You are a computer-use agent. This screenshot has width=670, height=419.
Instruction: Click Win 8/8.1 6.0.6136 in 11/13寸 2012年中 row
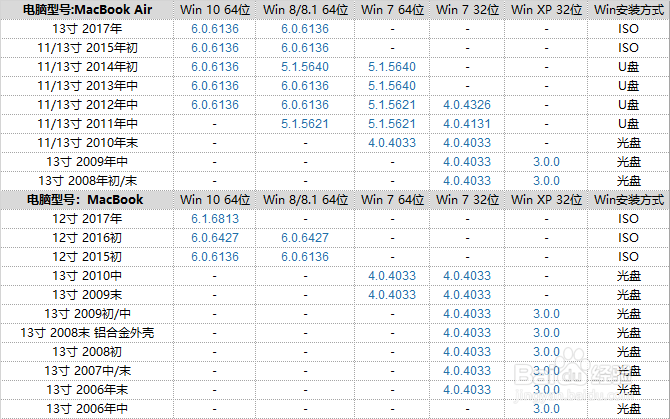click(x=305, y=105)
